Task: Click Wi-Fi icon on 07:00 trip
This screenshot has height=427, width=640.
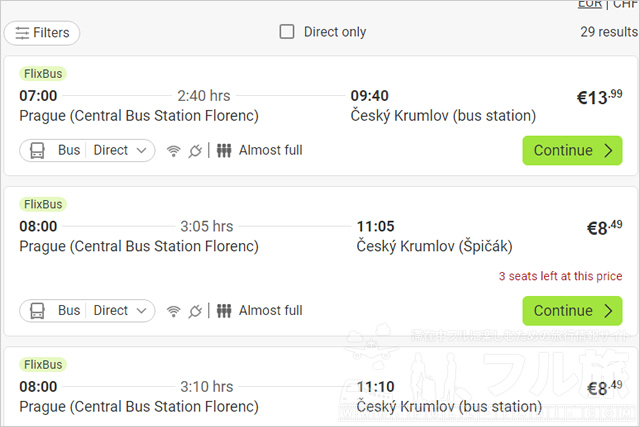Action: tap(173, 151)
